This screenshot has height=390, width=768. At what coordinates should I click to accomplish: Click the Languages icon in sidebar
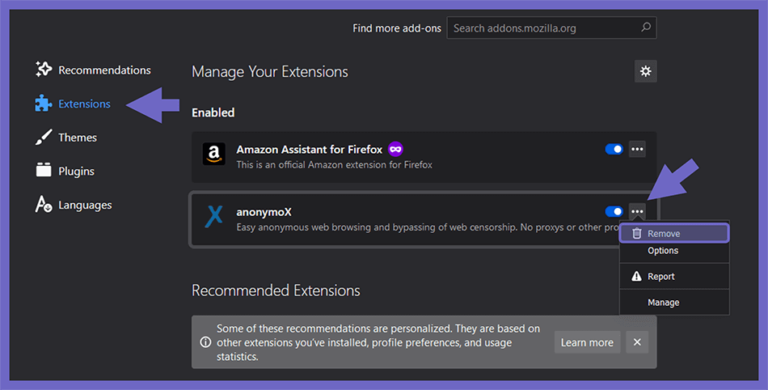(x=43, y=204)
